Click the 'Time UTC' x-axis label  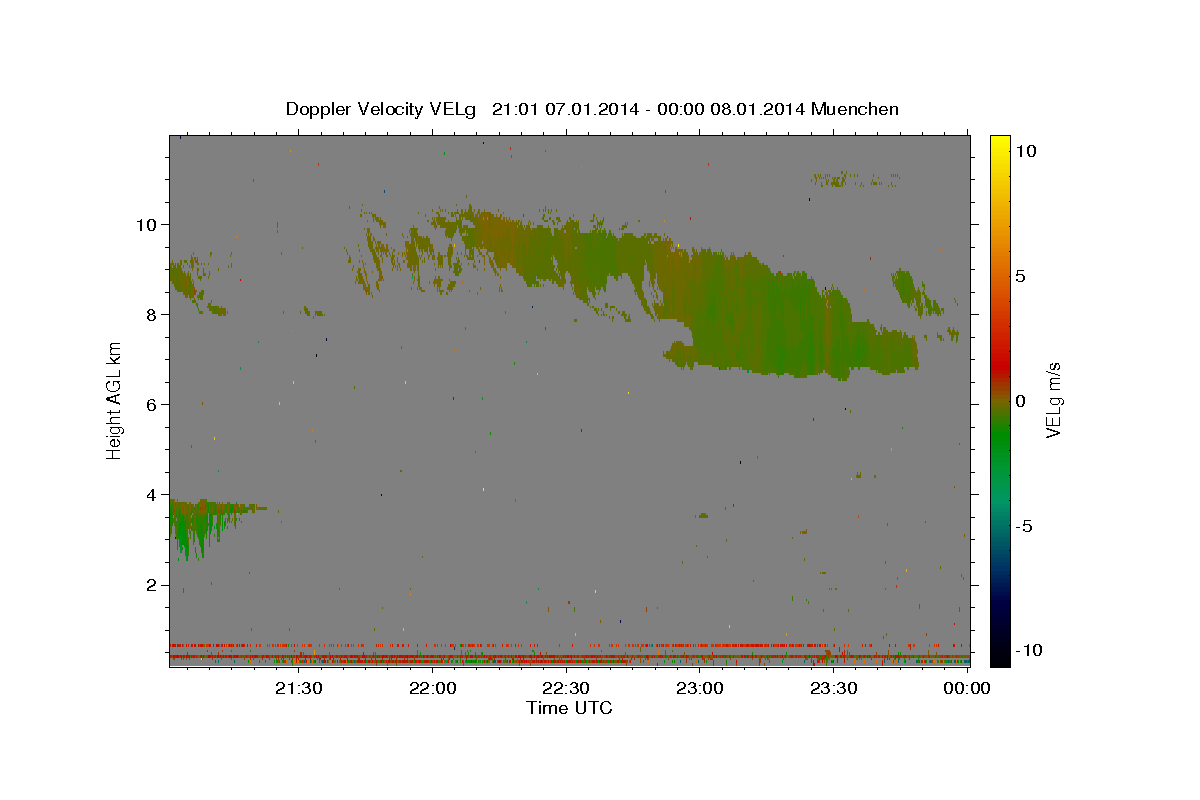point(569,708)
